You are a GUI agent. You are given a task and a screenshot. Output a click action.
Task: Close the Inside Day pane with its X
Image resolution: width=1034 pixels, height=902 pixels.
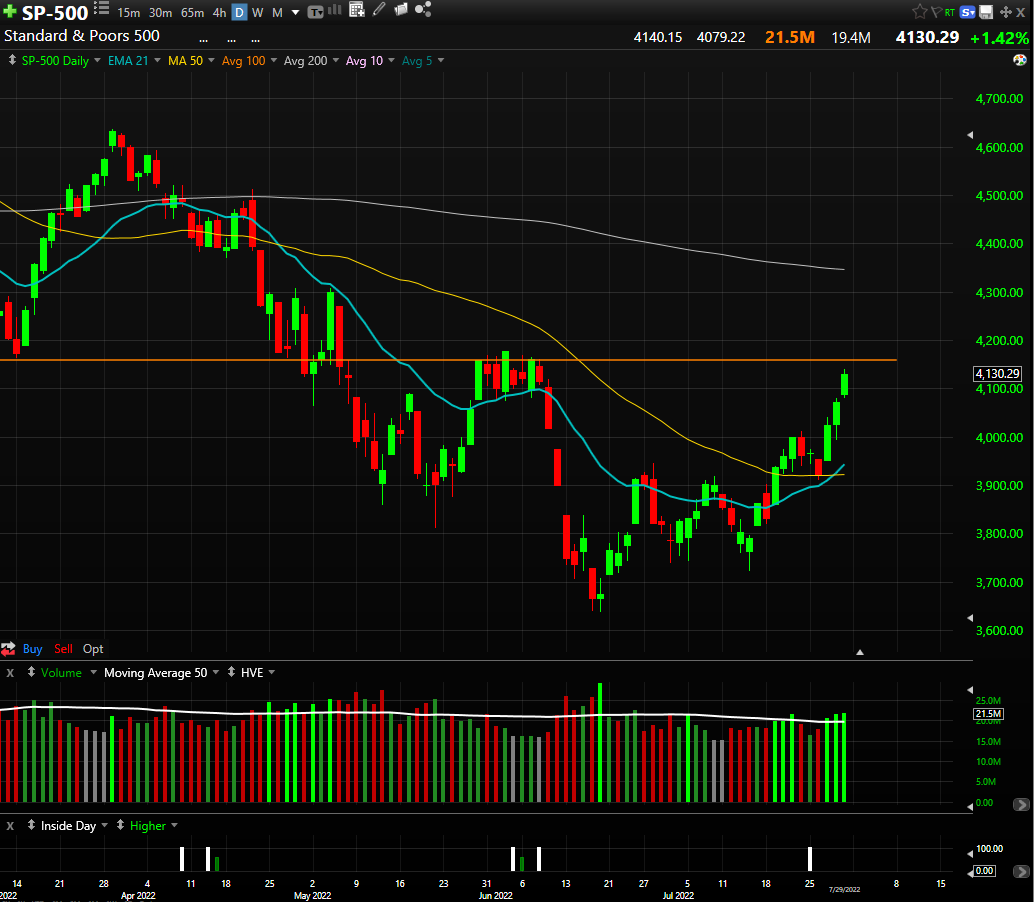(10, 826)
